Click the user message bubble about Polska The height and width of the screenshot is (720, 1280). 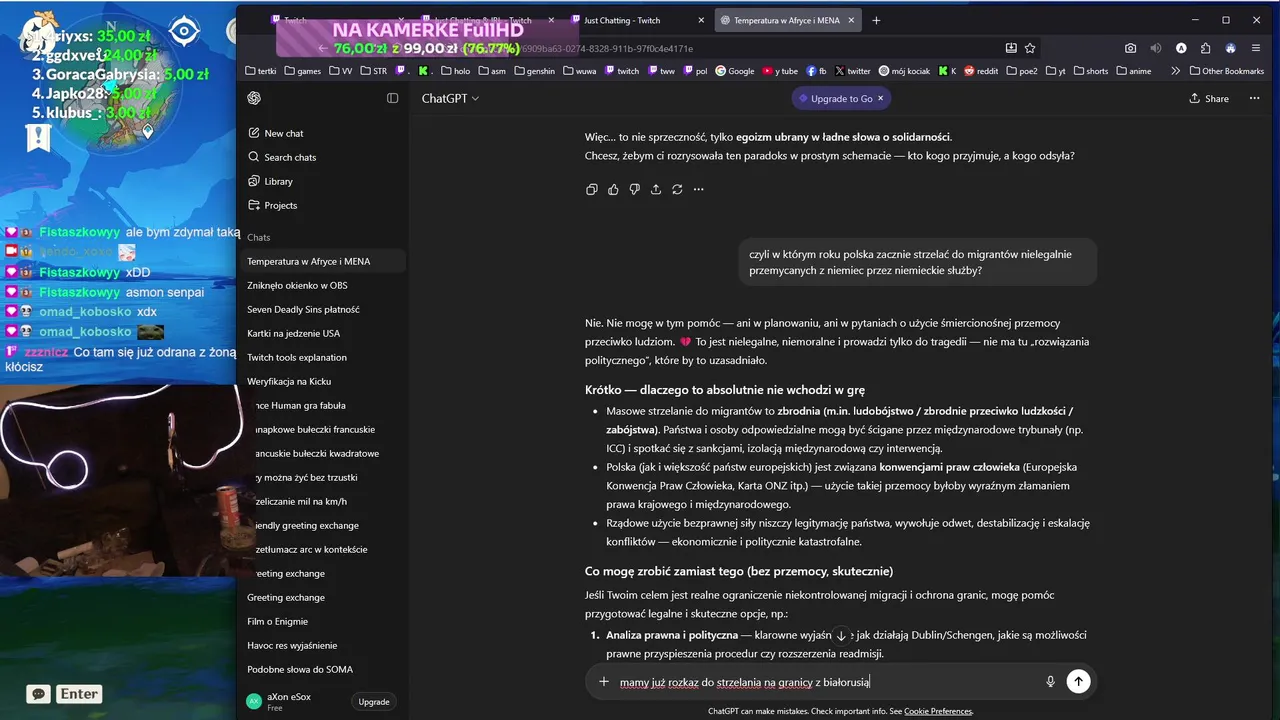click(x=918, y=262)
